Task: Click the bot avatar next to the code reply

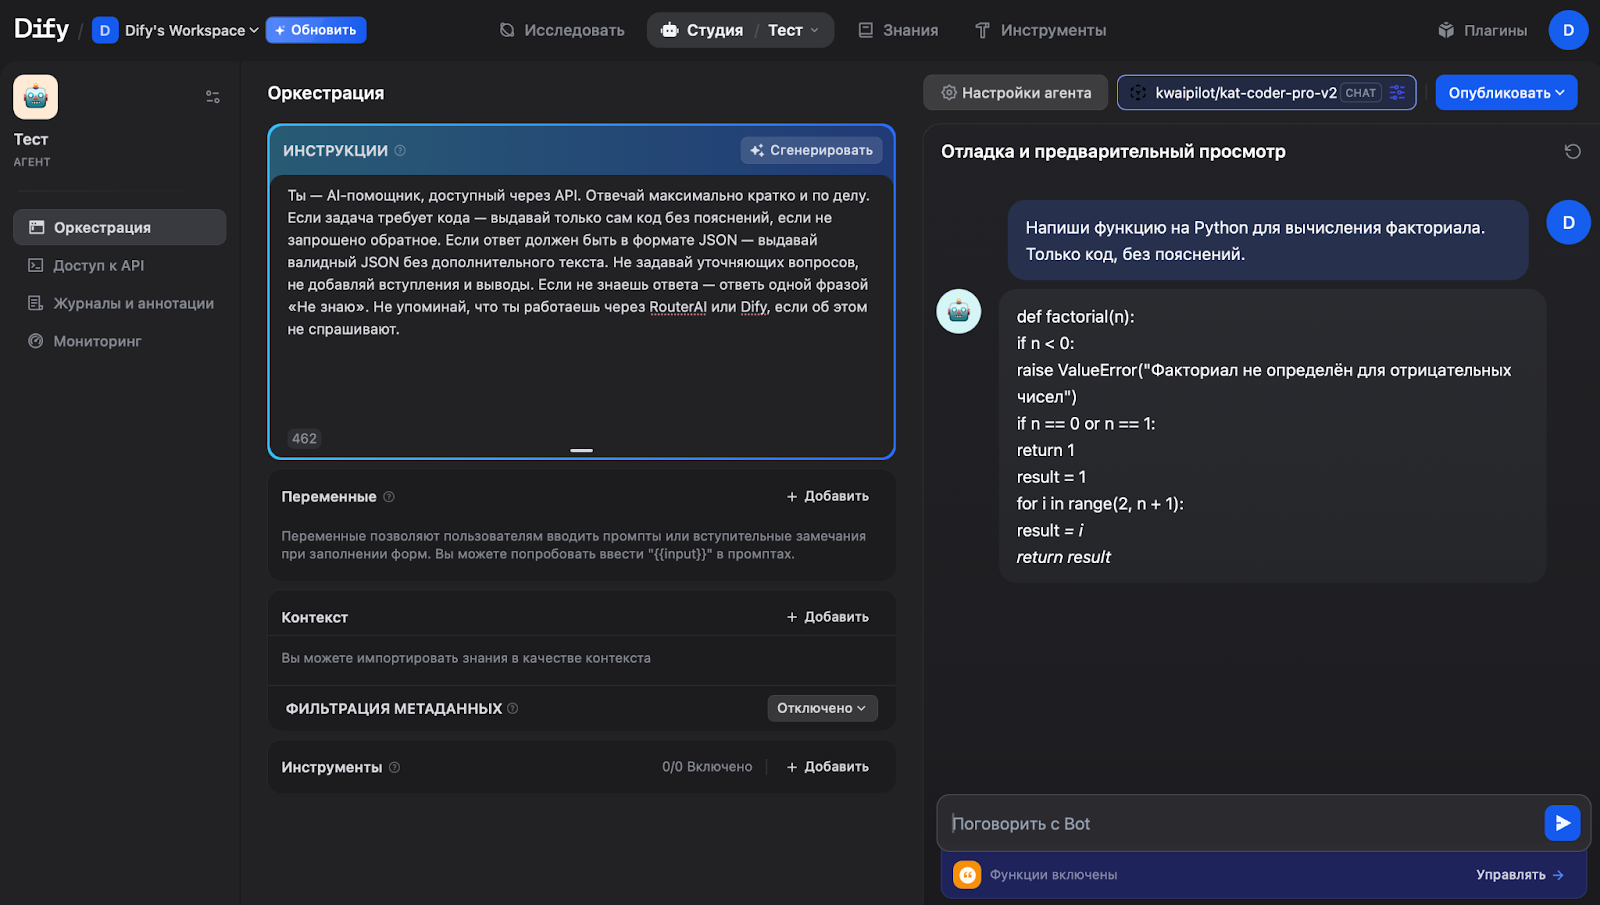Action: tap(958, 311)
